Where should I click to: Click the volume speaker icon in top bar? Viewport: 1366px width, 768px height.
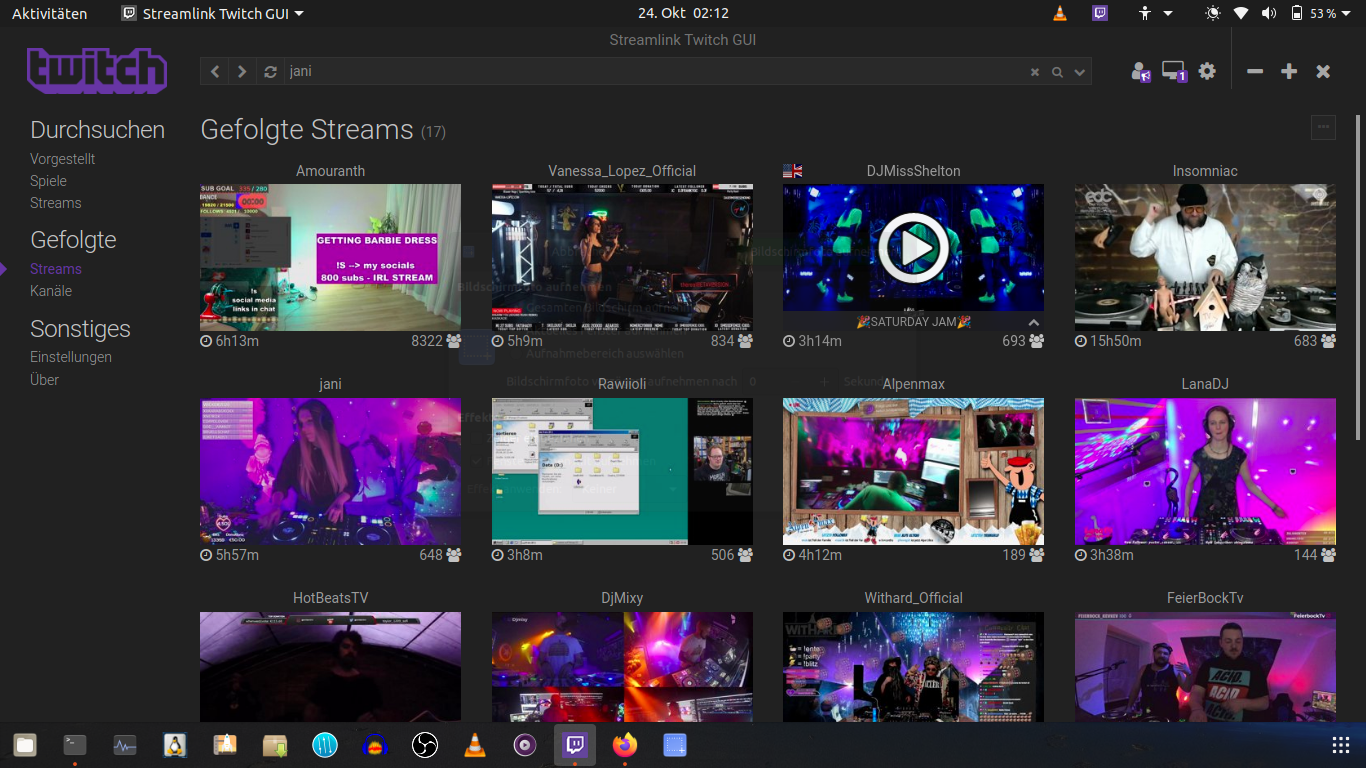pos(1269,13)
